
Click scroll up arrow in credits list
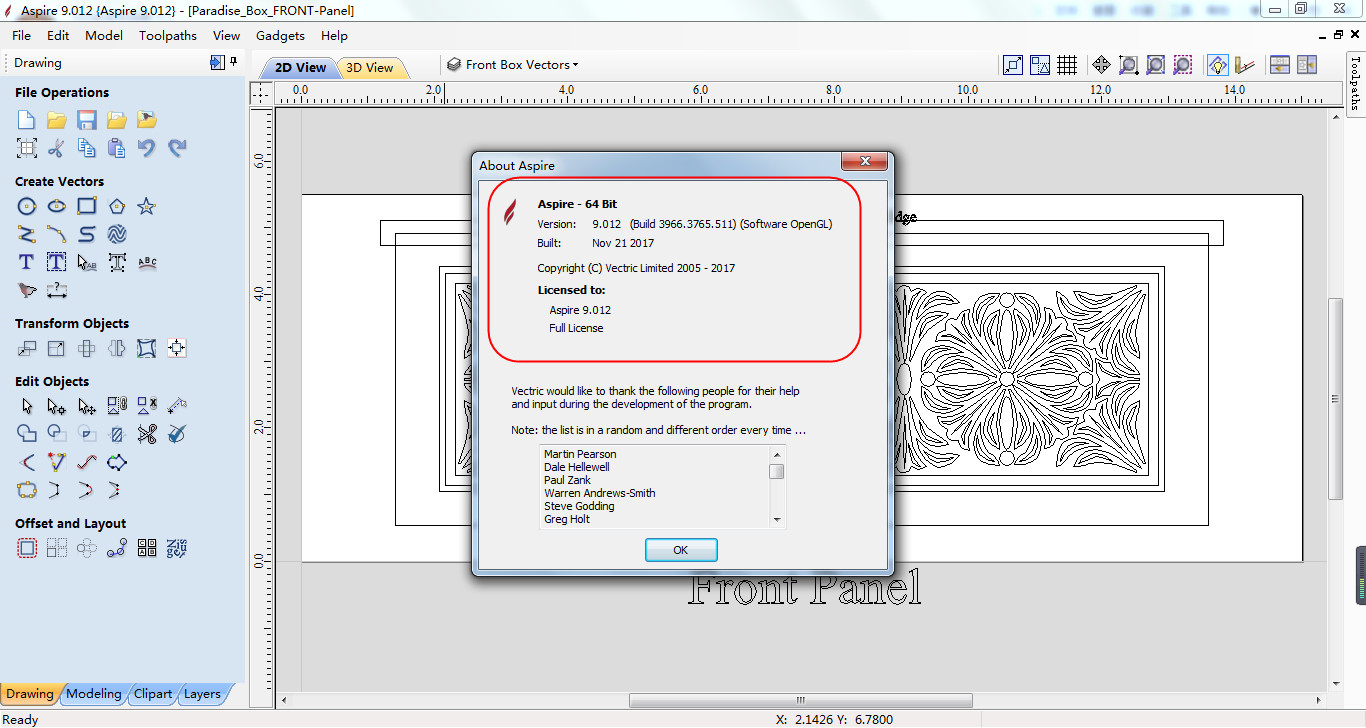[776, 454]
